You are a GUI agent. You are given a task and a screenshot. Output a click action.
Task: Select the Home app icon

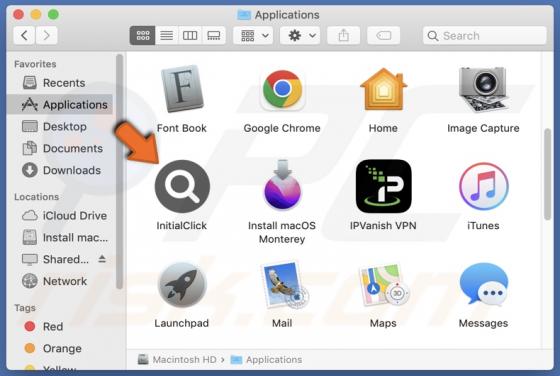click(383, 89)
